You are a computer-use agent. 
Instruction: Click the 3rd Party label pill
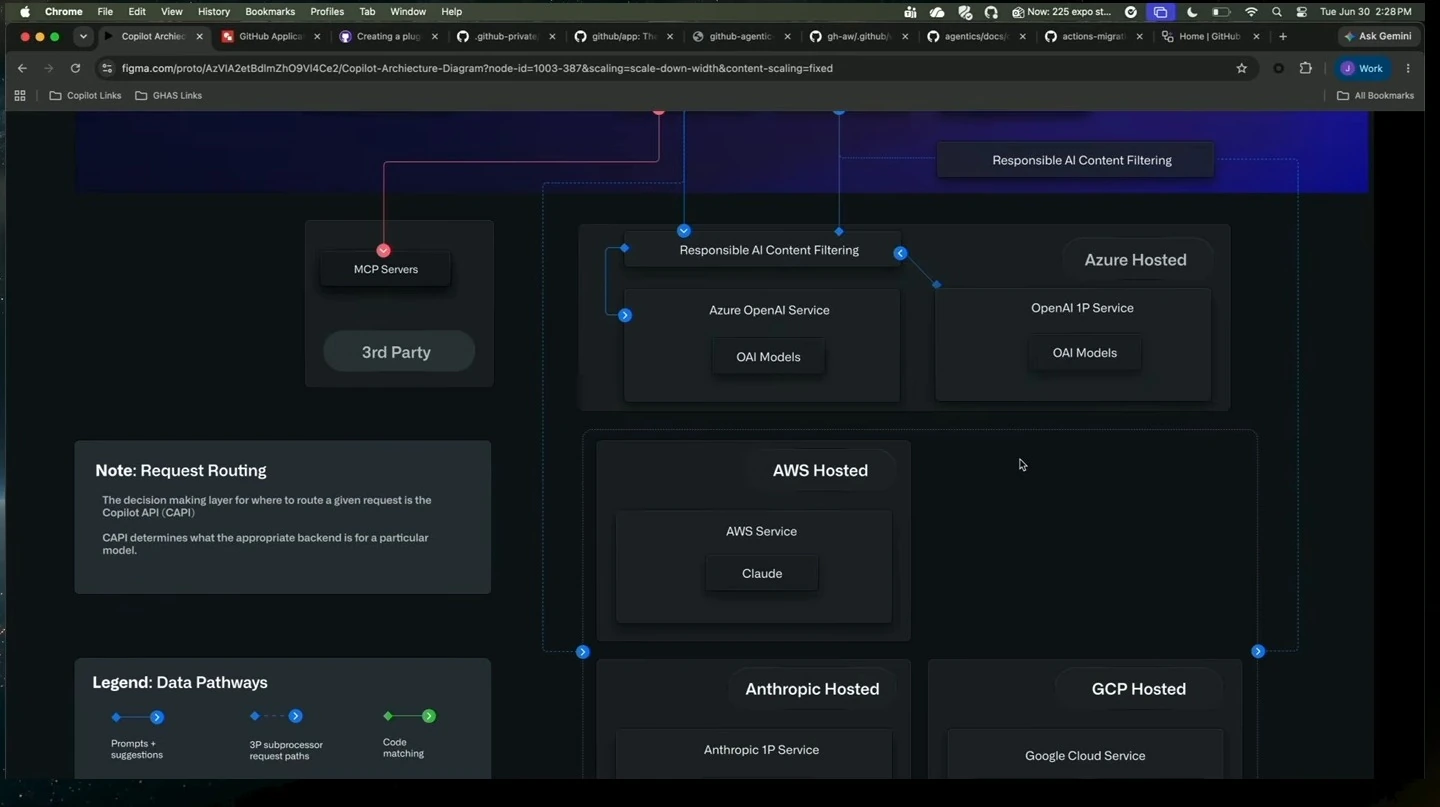pos(398,352)
